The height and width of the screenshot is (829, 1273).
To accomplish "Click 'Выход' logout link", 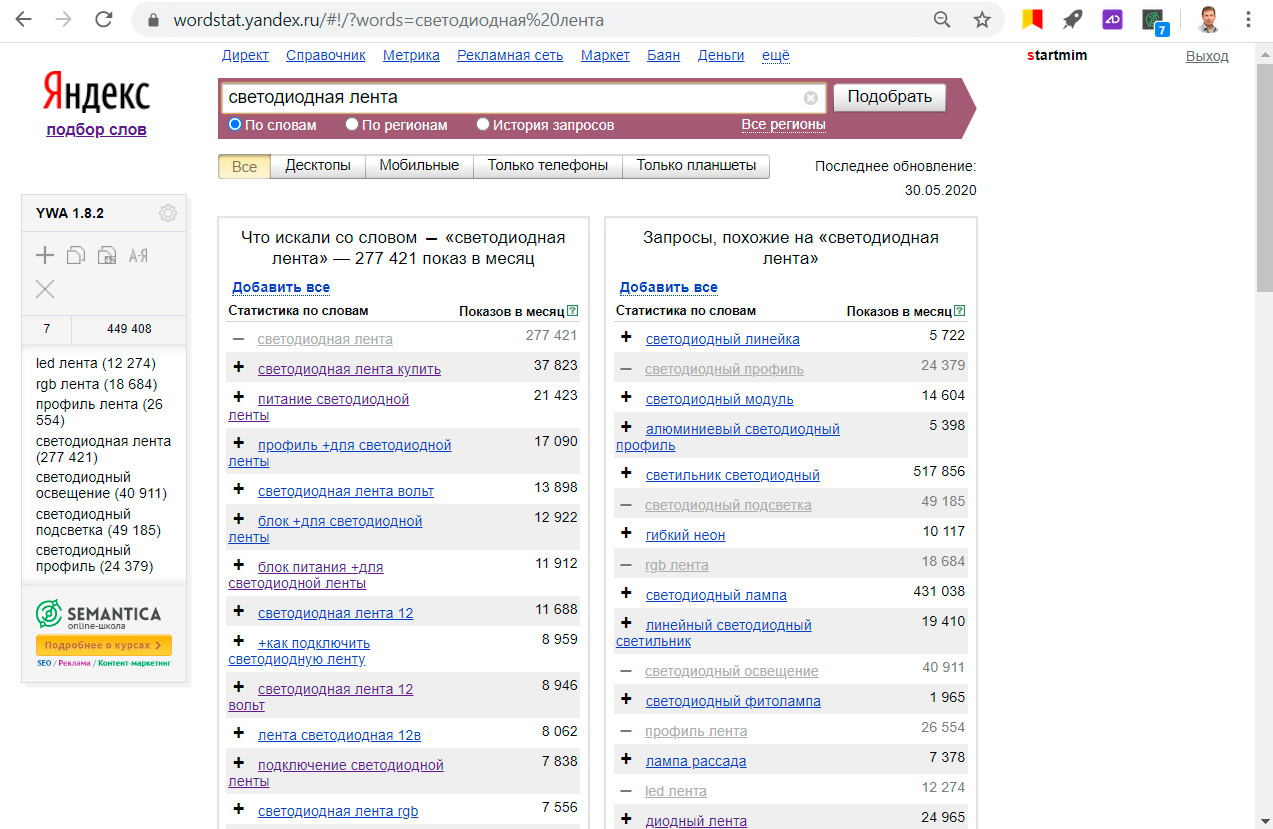I will click(1207, 56).
